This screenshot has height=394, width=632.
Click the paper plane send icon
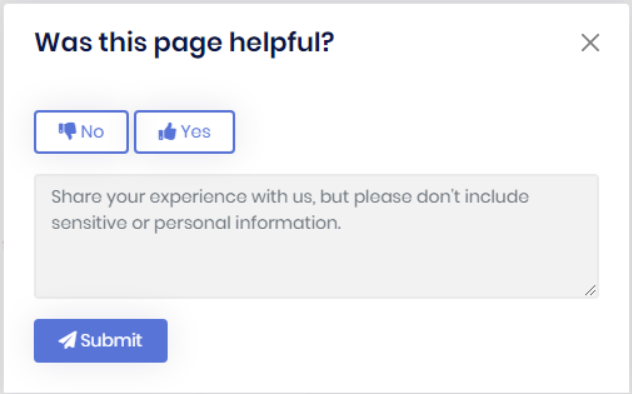click(x=67, y=340)
